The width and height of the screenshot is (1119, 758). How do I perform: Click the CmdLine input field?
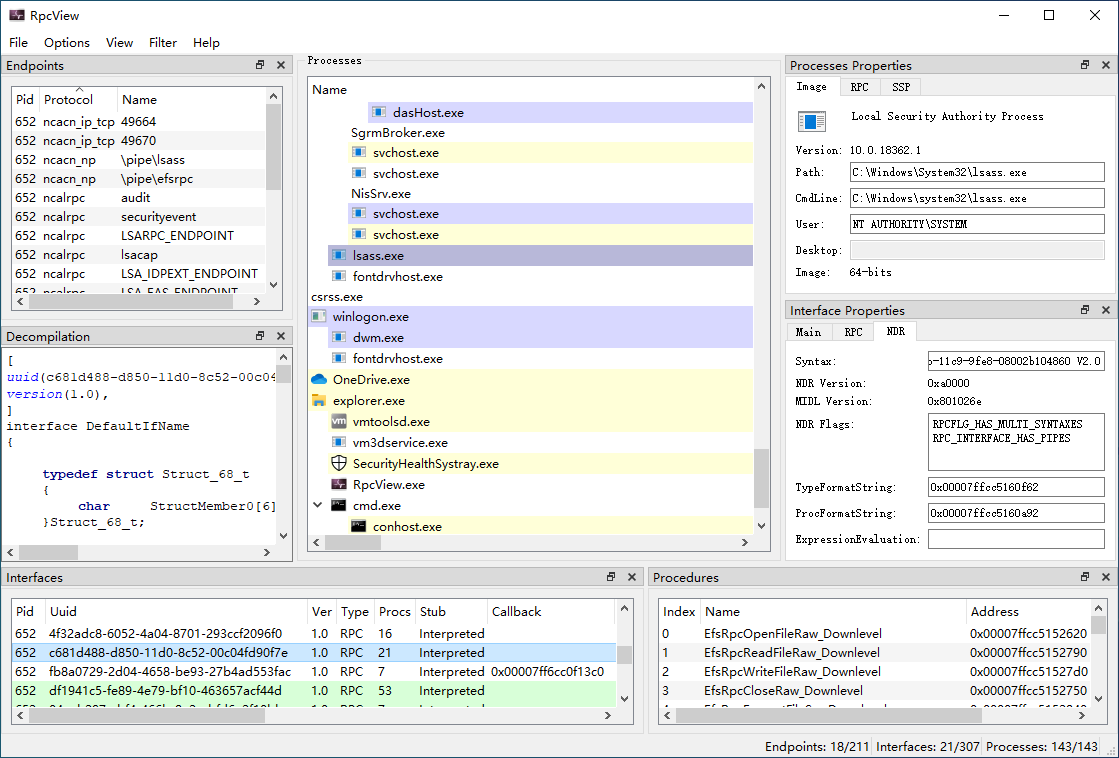(977, 198)
